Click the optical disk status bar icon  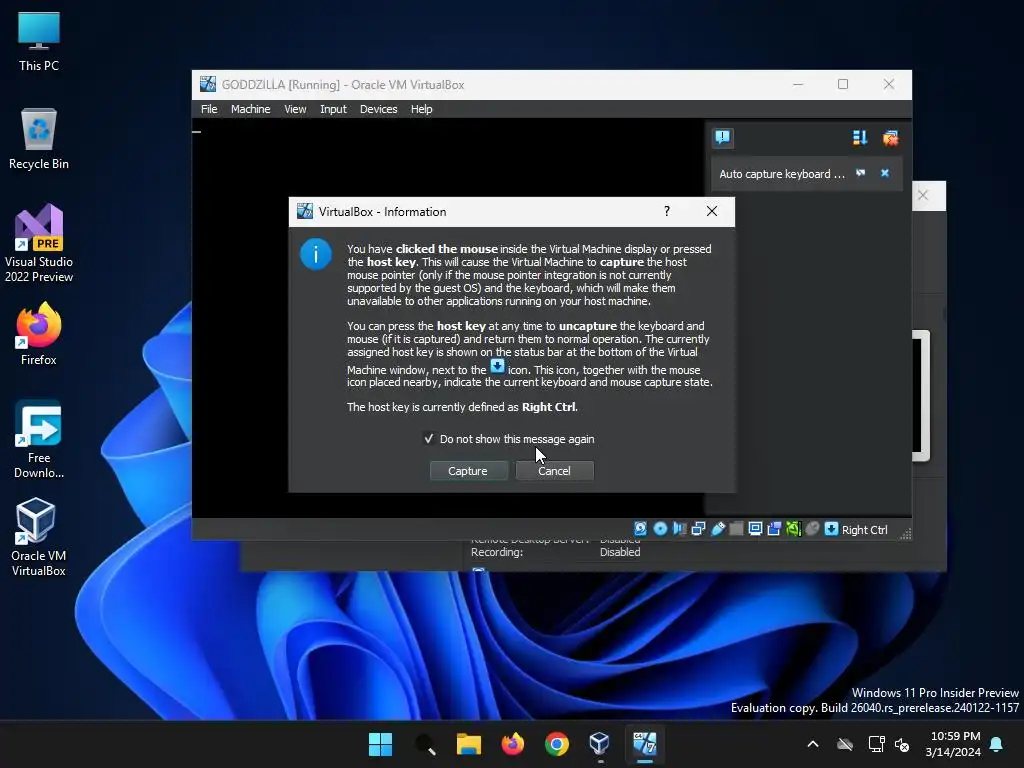coord(660,529)
